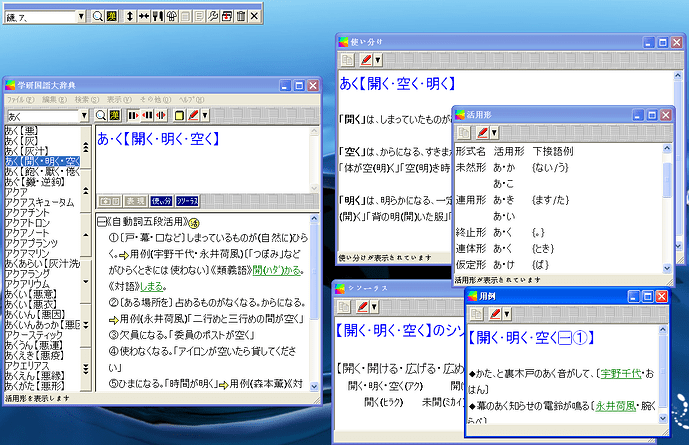Click the yellow sticky note icon

[179, 116]
